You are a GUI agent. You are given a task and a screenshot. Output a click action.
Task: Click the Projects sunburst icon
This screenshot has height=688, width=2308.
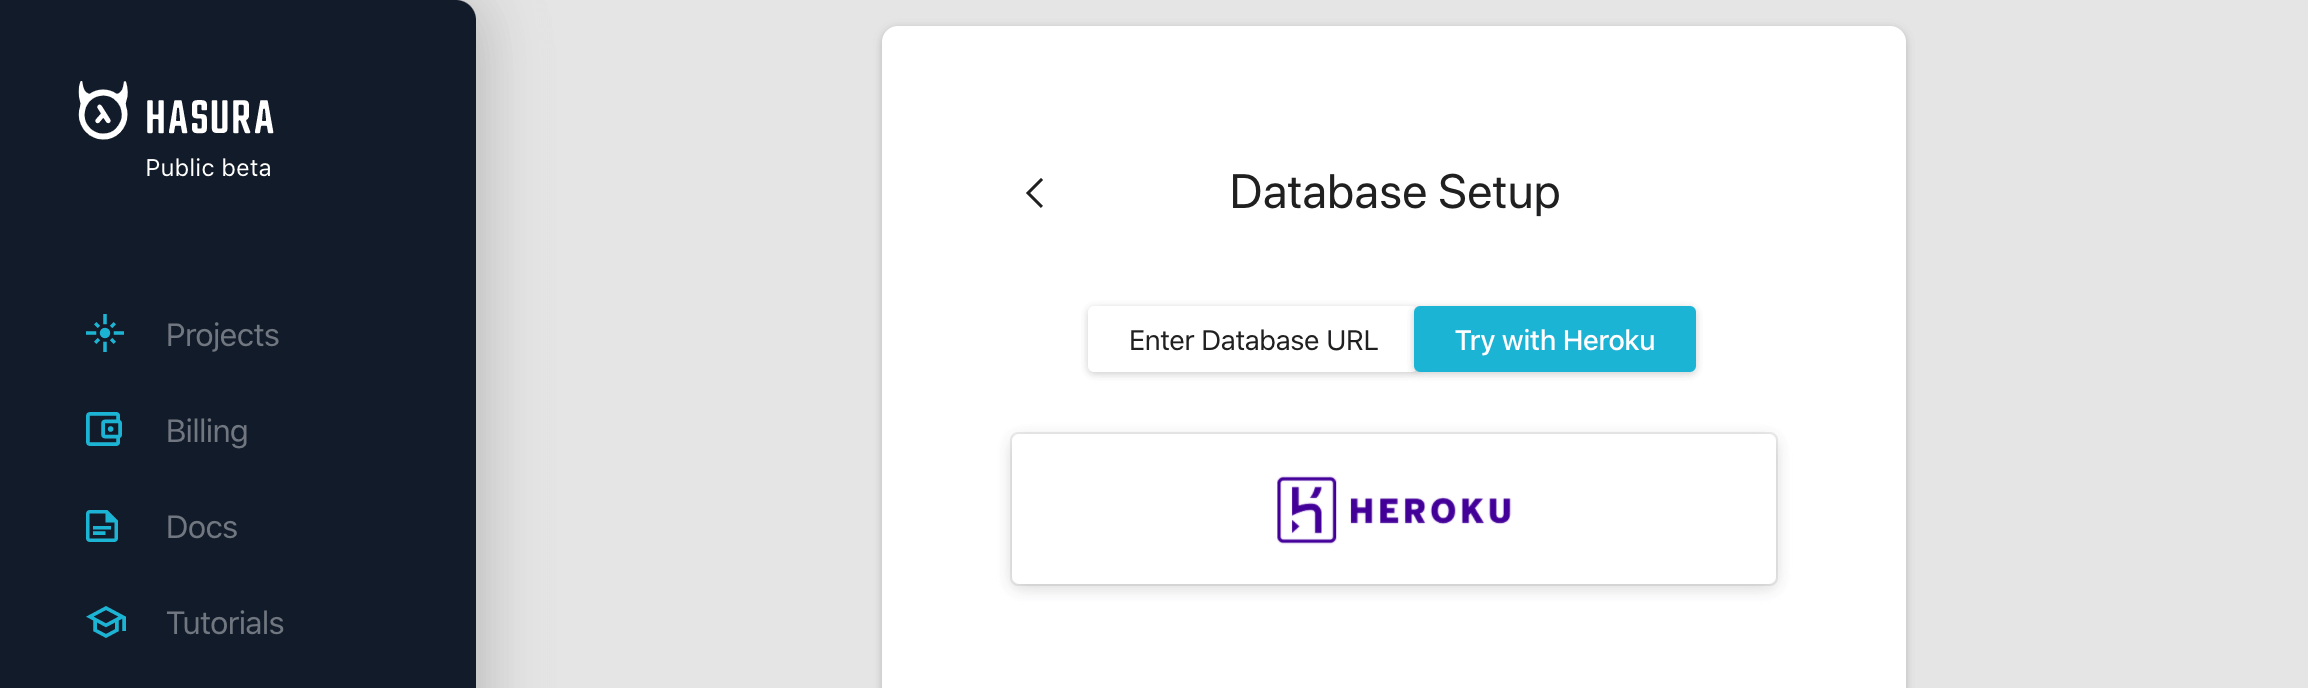point(105,334)
